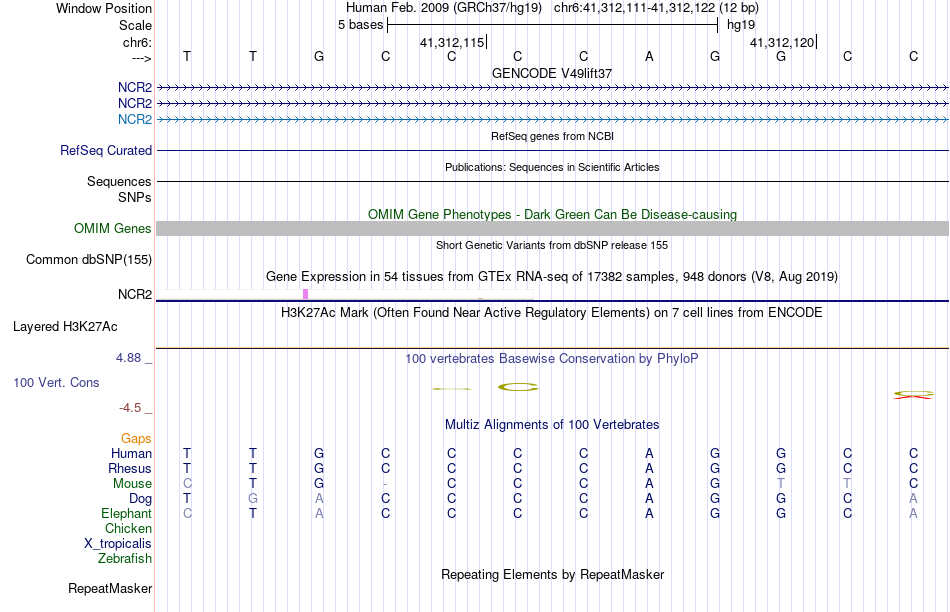Open Gene Expression in 54 tissues GTEx title

[x=552, y=277]
